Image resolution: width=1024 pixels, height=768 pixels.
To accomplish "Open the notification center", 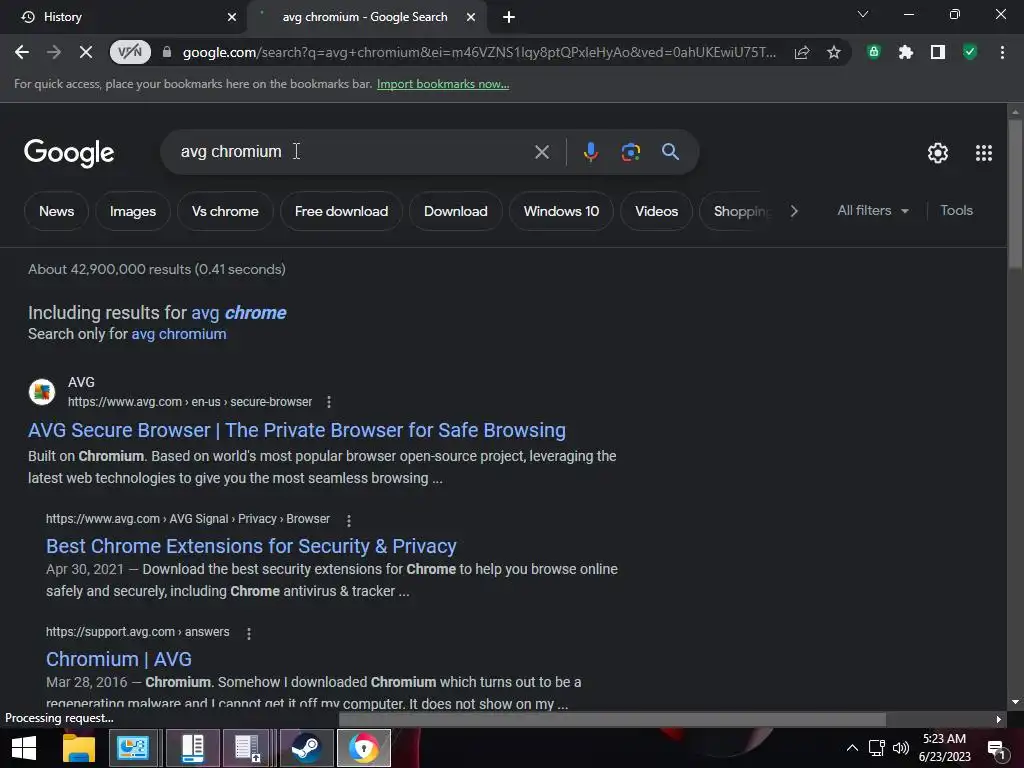I will (996, 749).
